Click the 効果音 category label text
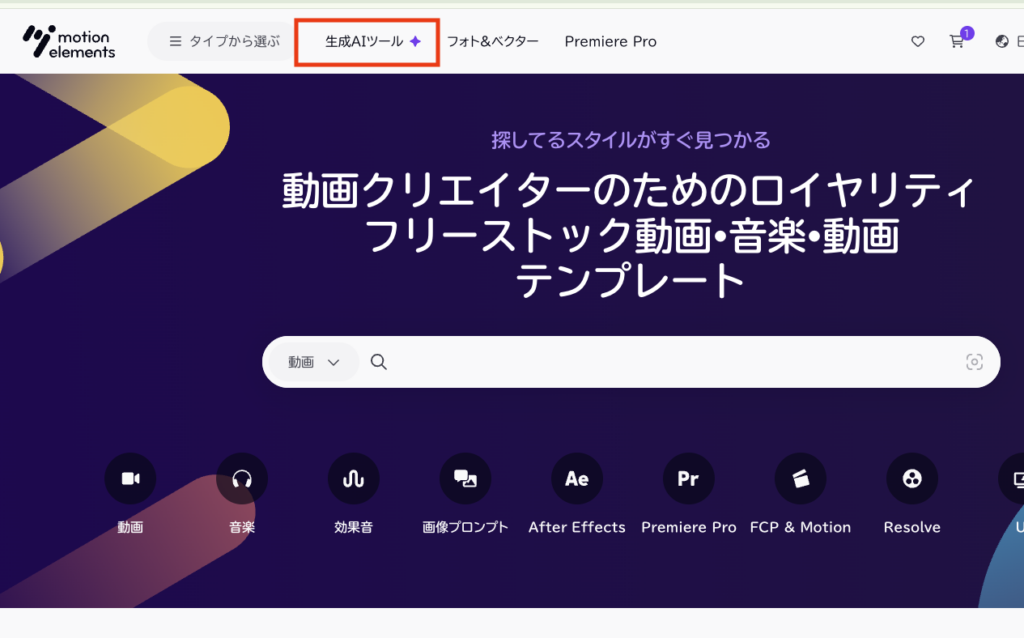This screenshot has width=1024, height=638. coord(353,527)
